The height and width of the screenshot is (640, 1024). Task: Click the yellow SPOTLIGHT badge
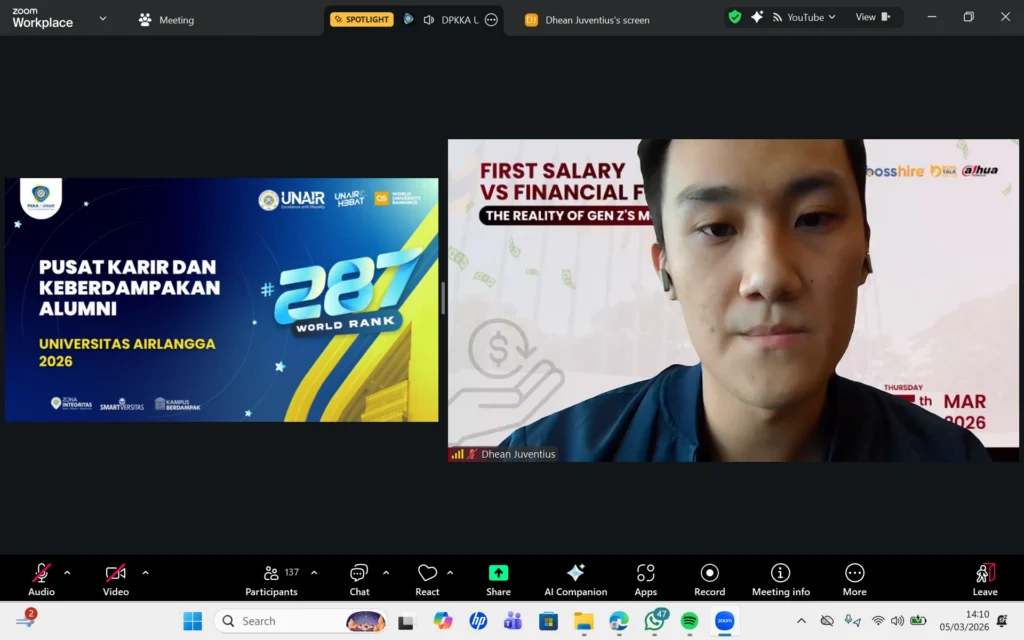pyautogui.click(x=361, y=20)
